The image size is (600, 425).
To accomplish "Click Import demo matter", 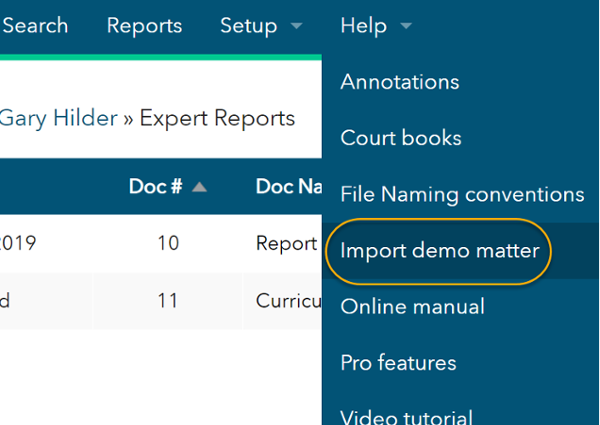I will pyautogui.click(x=440, y=250).
